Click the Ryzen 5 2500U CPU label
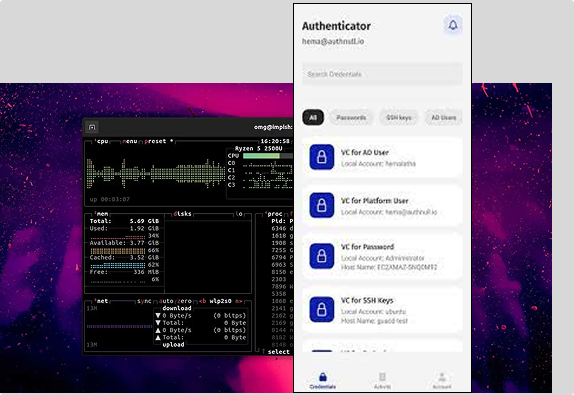 (x=258, y=148)
